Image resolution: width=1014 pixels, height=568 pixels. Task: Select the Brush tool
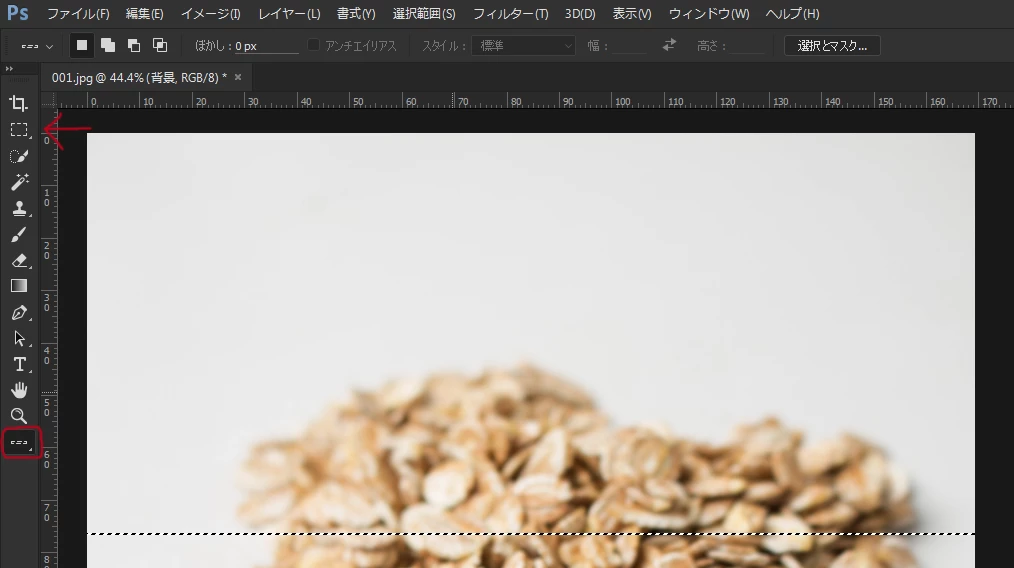click(19, 234)
